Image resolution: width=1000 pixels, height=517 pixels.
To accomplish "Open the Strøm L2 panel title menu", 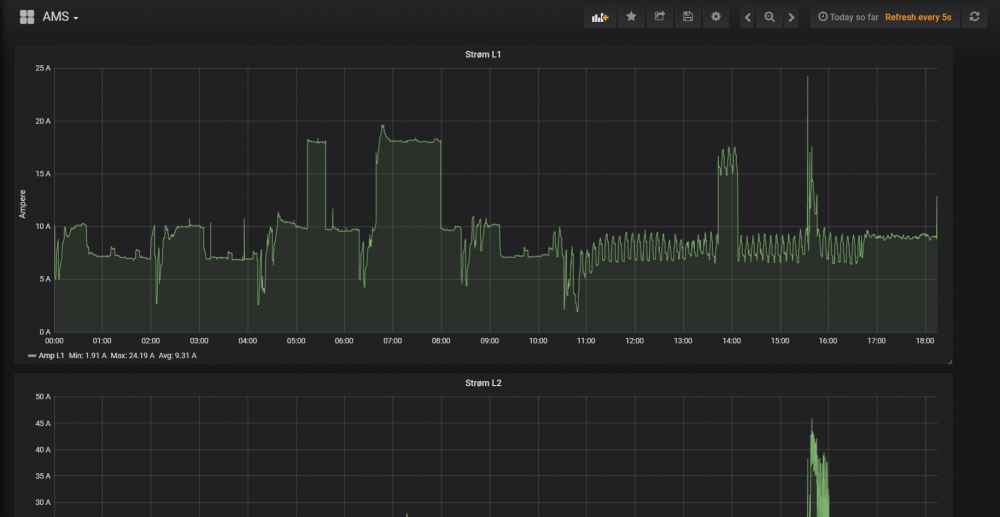I will tap(484, 383).
